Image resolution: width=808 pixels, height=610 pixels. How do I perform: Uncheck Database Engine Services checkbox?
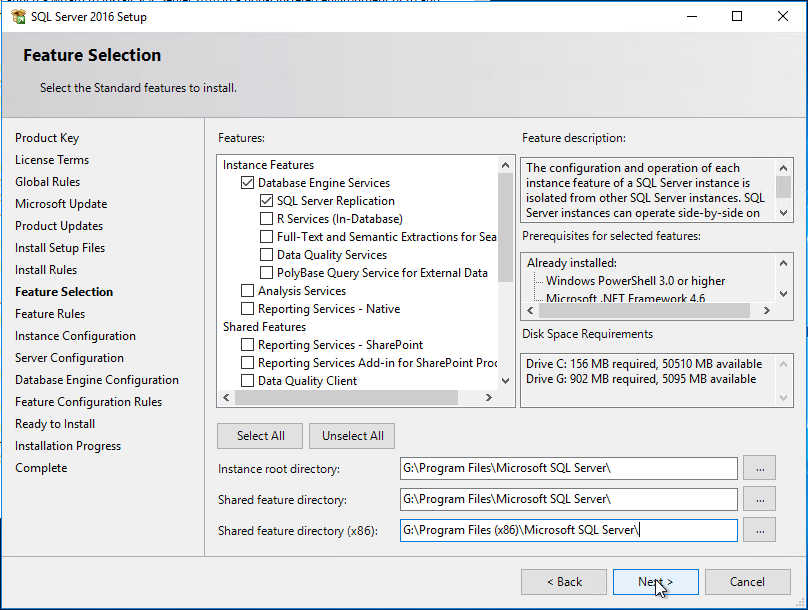tap(247, 183)
